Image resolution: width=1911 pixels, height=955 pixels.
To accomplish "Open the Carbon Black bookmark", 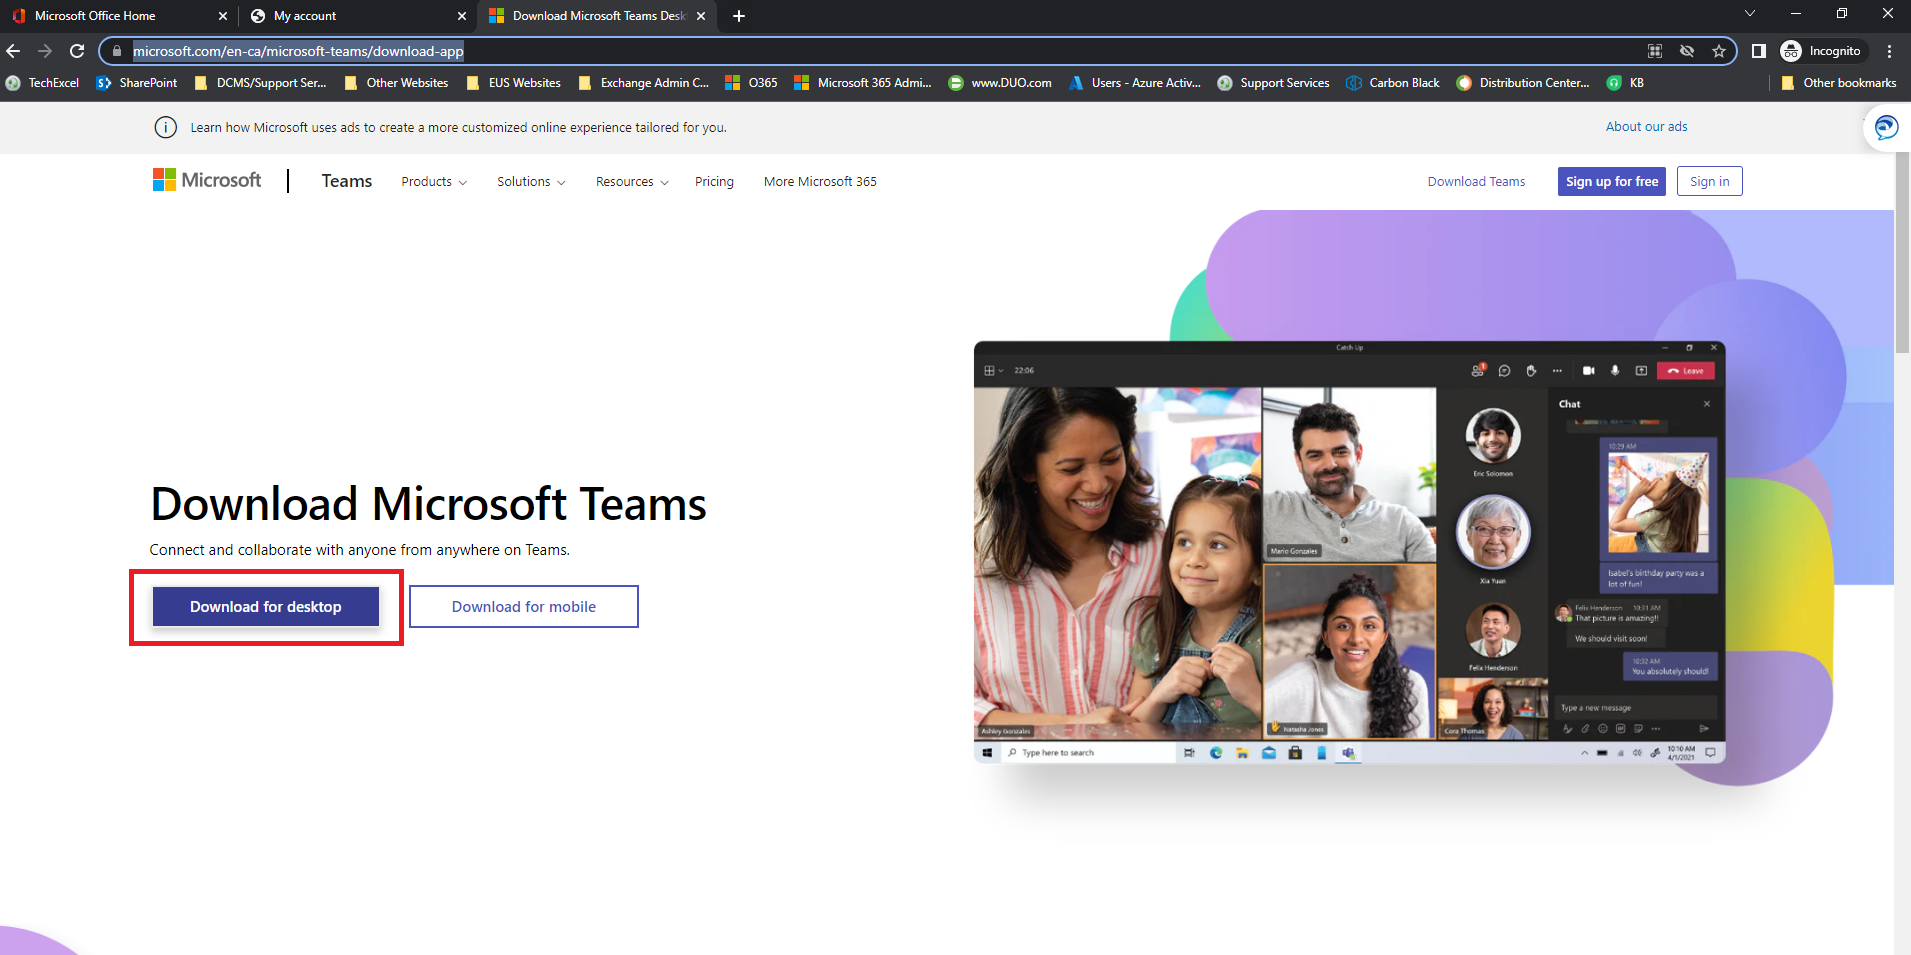I will 1393,83.
